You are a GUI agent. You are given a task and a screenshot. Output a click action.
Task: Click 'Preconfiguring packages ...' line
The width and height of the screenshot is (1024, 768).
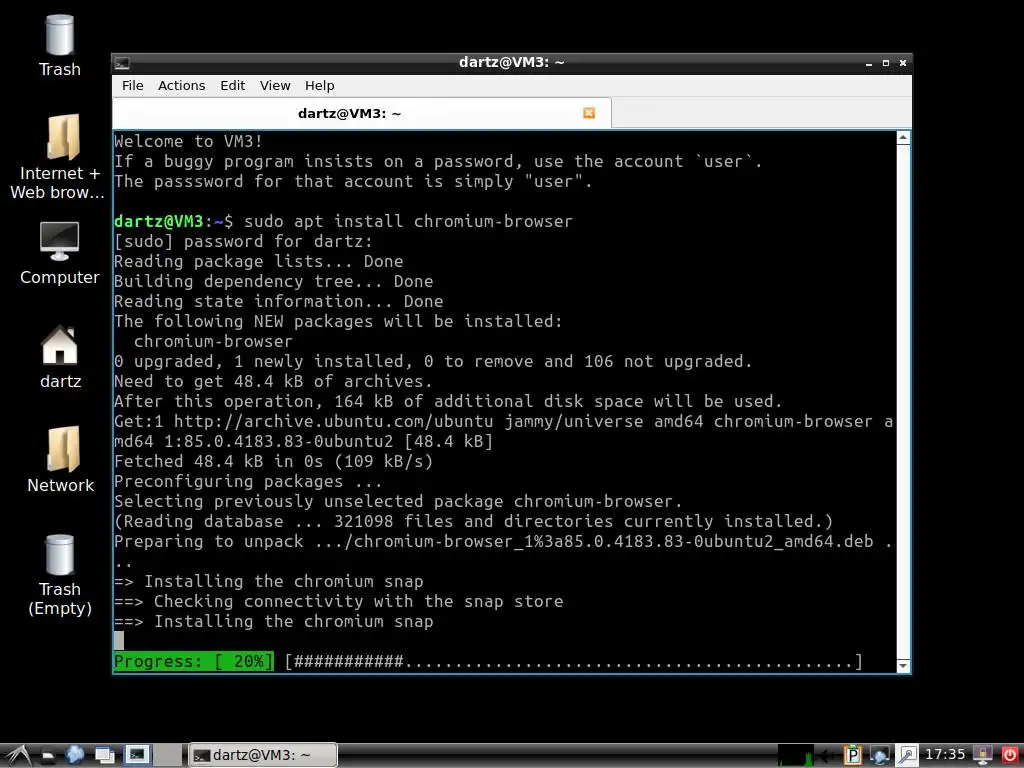tap(248, 481)
